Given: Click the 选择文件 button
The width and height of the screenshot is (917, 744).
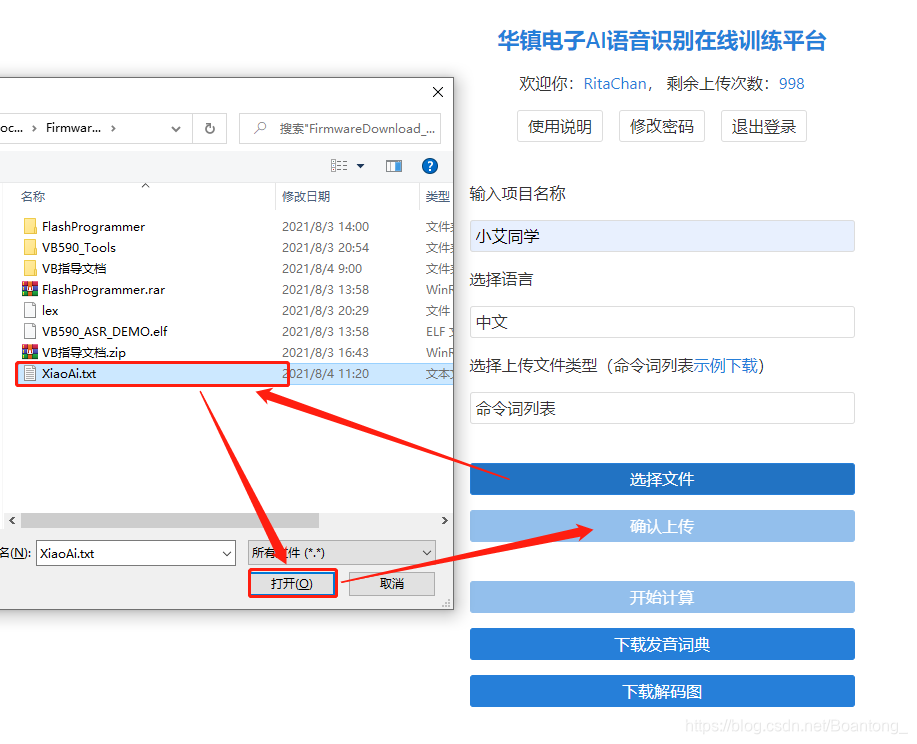Looking at the screenshot, I should [x=662, y=479].
